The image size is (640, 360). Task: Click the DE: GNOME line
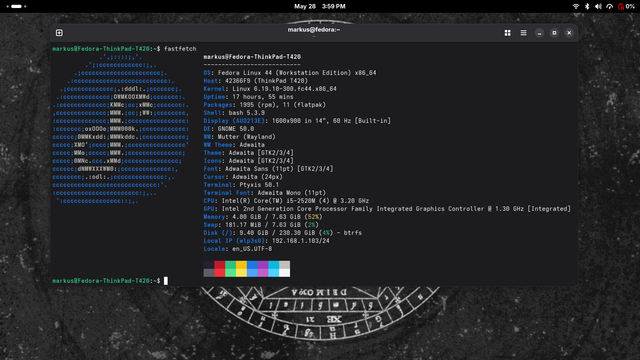[229, 129]
